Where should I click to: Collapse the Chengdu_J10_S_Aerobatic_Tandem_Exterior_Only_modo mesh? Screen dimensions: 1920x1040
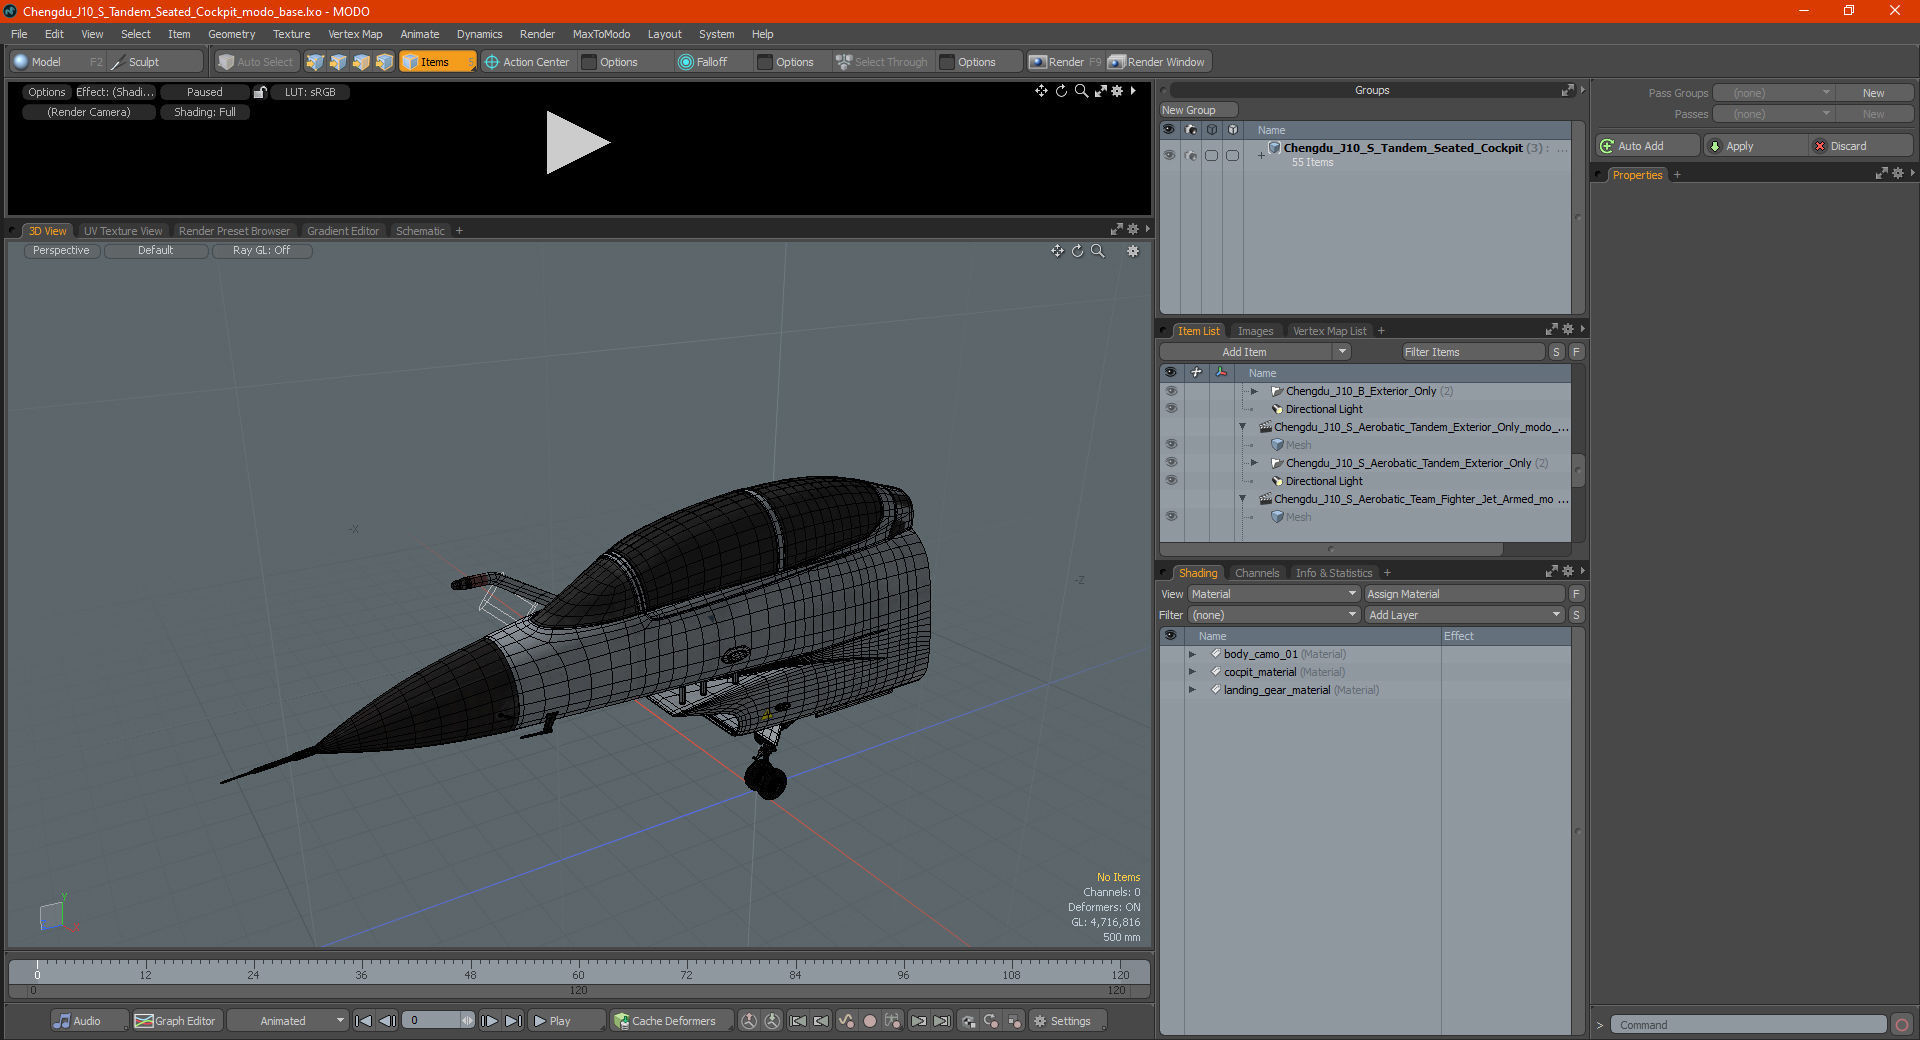coord(1242,427)
